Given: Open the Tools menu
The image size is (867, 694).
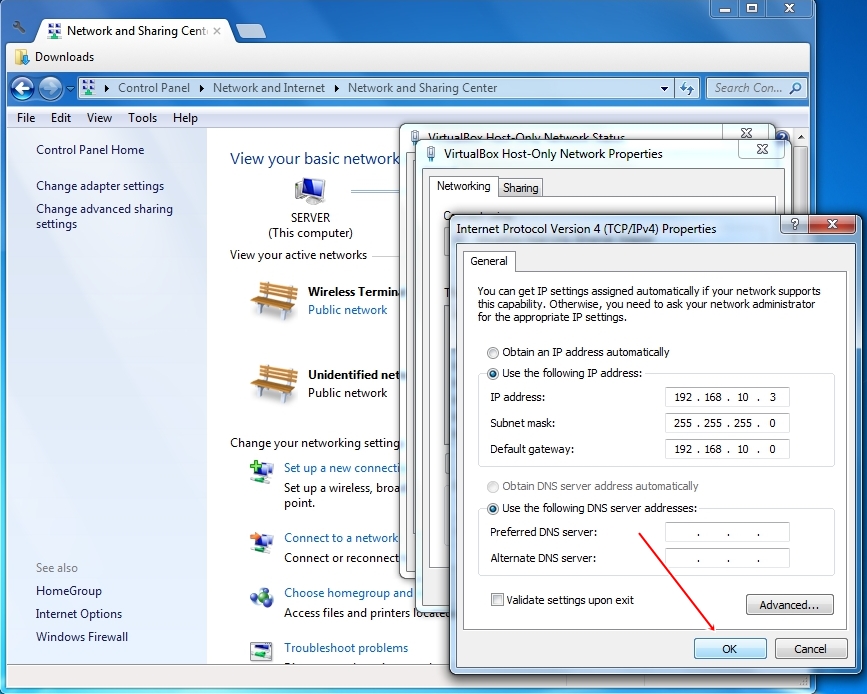Looking at the screenshot, I should click(x=143, y=118).
